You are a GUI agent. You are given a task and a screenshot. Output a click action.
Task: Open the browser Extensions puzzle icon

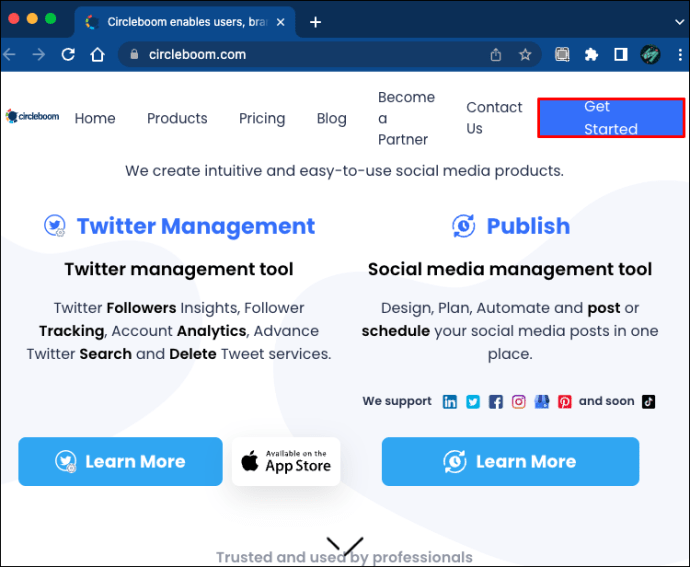point(591,55)
